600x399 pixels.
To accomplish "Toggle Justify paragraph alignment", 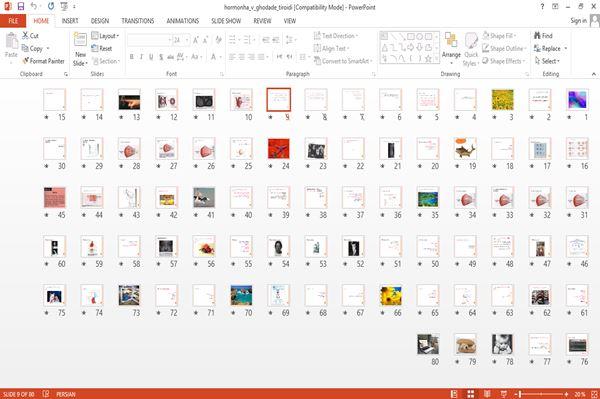I will [261, 57].
